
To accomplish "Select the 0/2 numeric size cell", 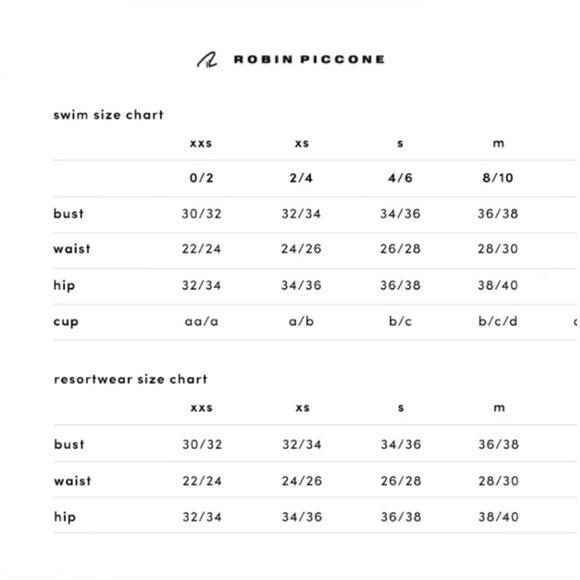I will 201,178.
